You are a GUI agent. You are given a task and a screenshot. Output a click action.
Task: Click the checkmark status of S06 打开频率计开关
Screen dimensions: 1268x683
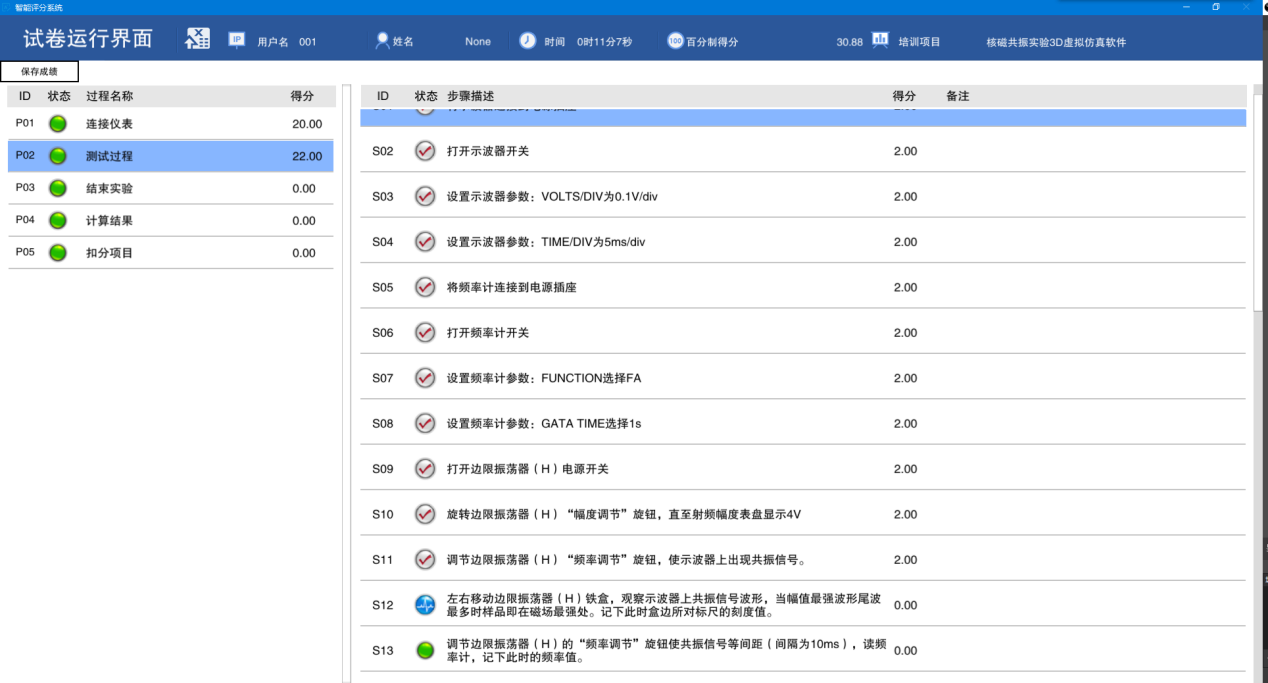425,333
